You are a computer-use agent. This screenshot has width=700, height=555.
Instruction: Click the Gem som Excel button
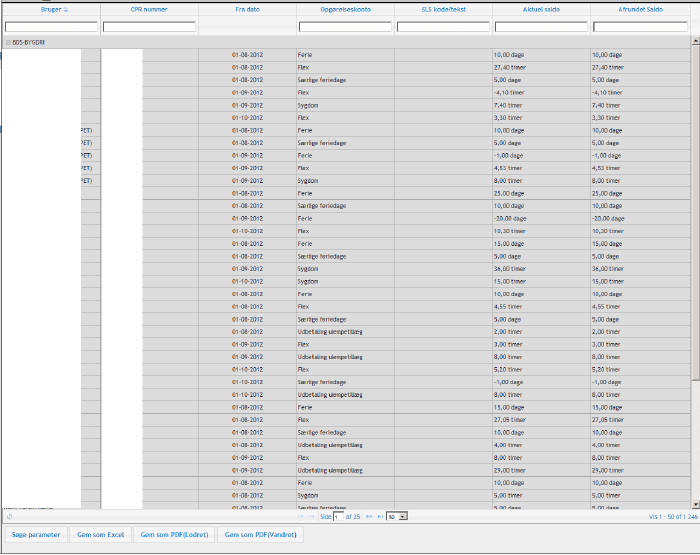coord(101,535)
